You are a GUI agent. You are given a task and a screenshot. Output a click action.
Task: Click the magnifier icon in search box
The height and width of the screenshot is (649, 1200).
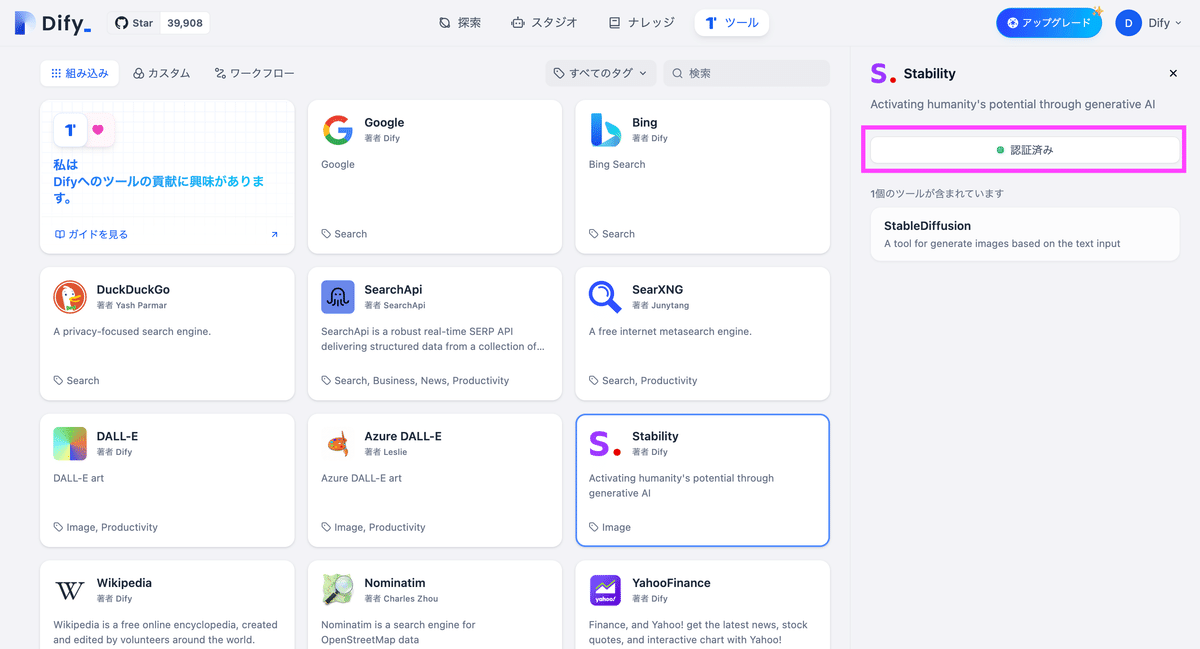(677, 73)
